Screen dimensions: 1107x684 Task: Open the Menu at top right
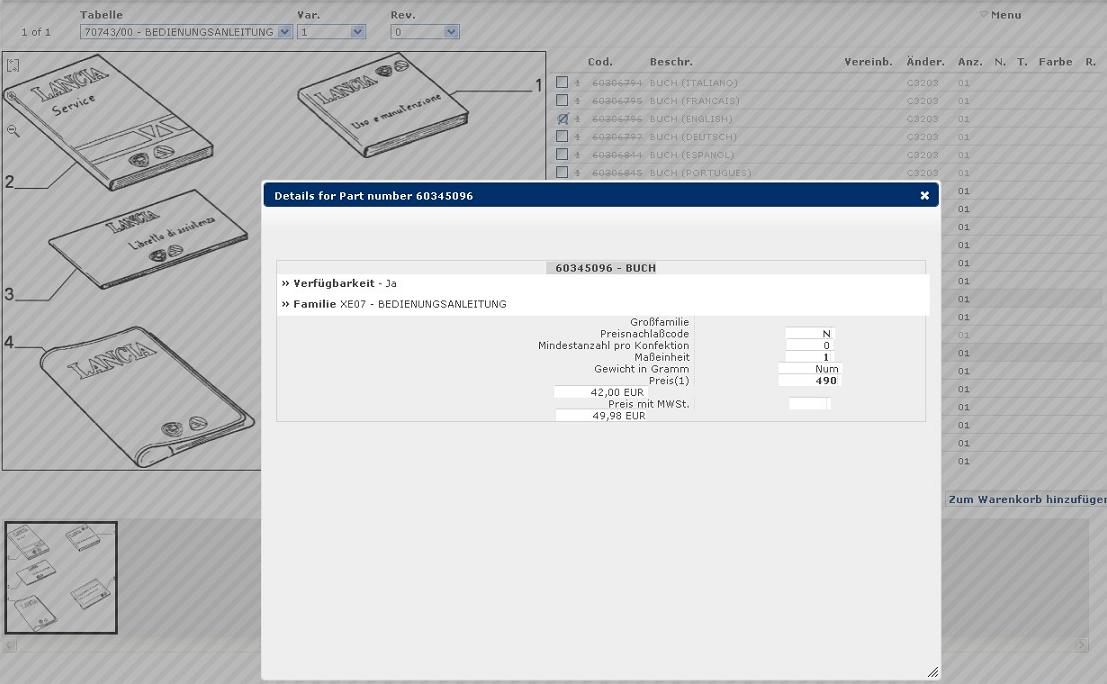(x=1005, y=15)
